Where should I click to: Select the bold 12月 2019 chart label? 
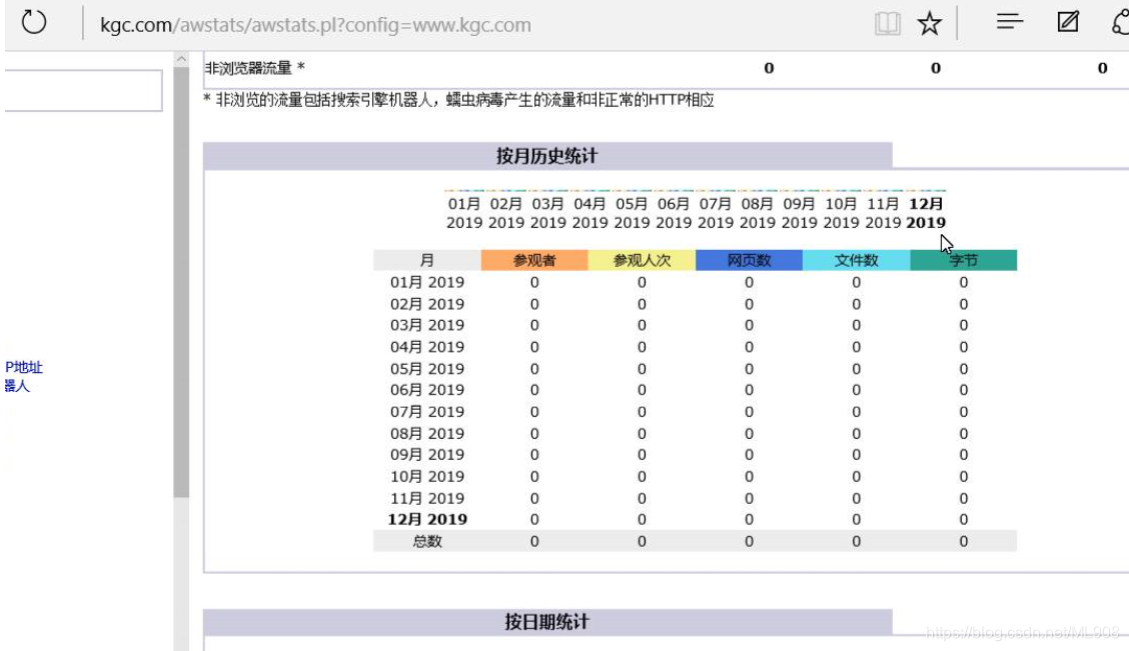click(x=926, y=213)
